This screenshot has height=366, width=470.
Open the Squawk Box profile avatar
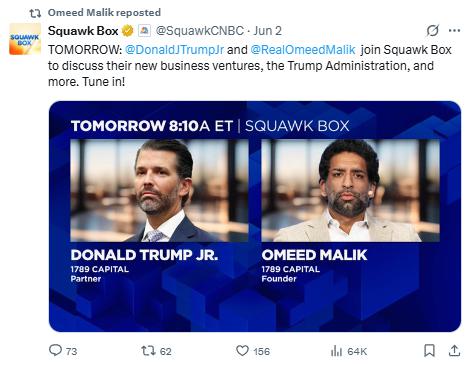tap(25, 39)
